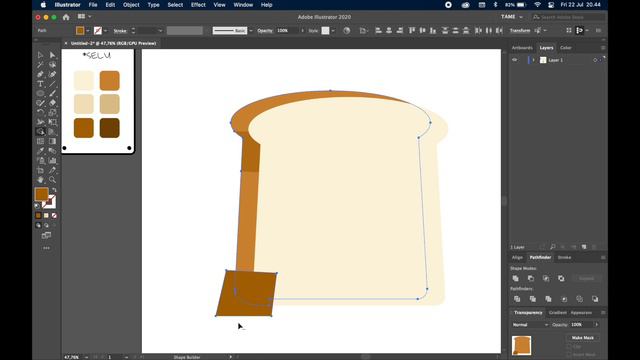Switch to Color fill mode button

click(38, 216)
